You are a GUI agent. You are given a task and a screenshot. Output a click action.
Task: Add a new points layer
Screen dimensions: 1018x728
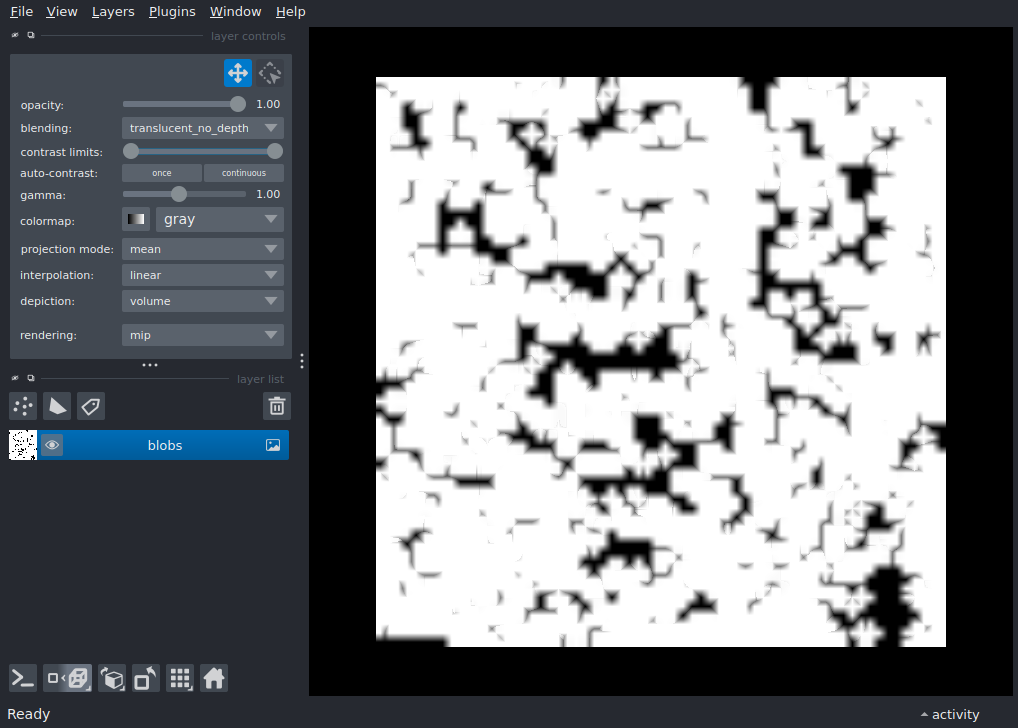(x=22, y=406)
